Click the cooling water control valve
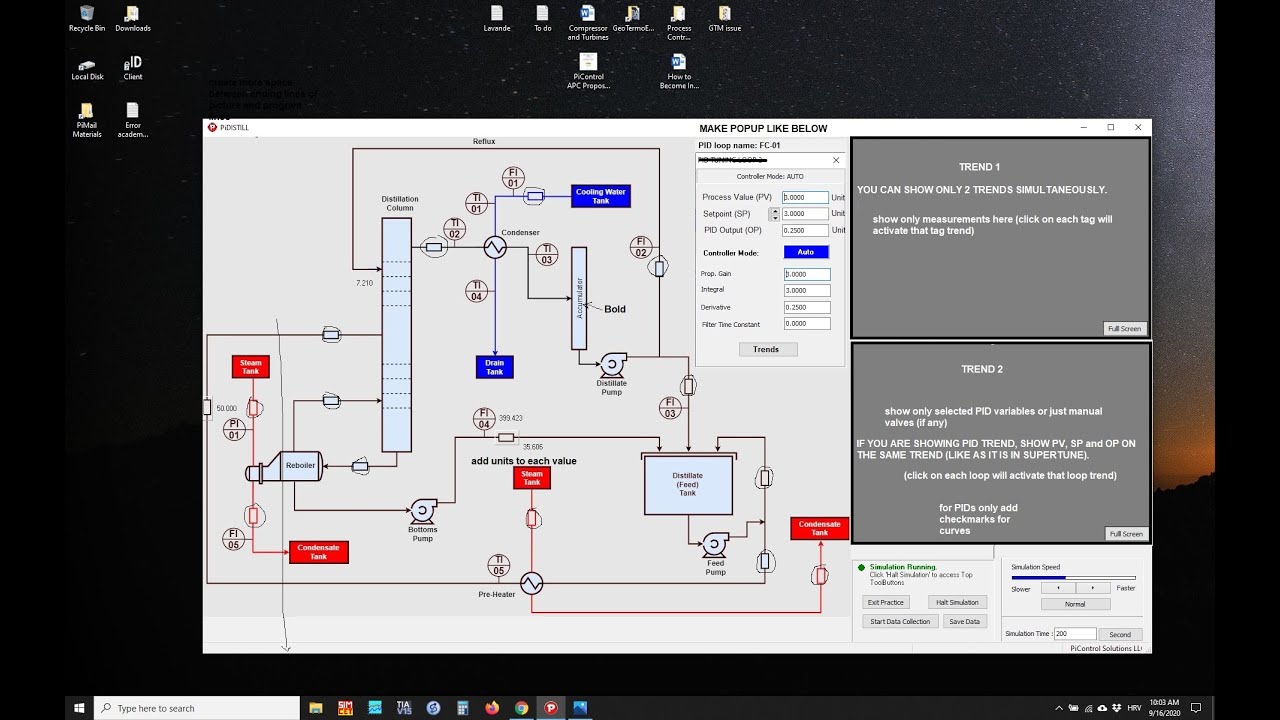Screen dimensions: 1280x720 coord(535,196)
